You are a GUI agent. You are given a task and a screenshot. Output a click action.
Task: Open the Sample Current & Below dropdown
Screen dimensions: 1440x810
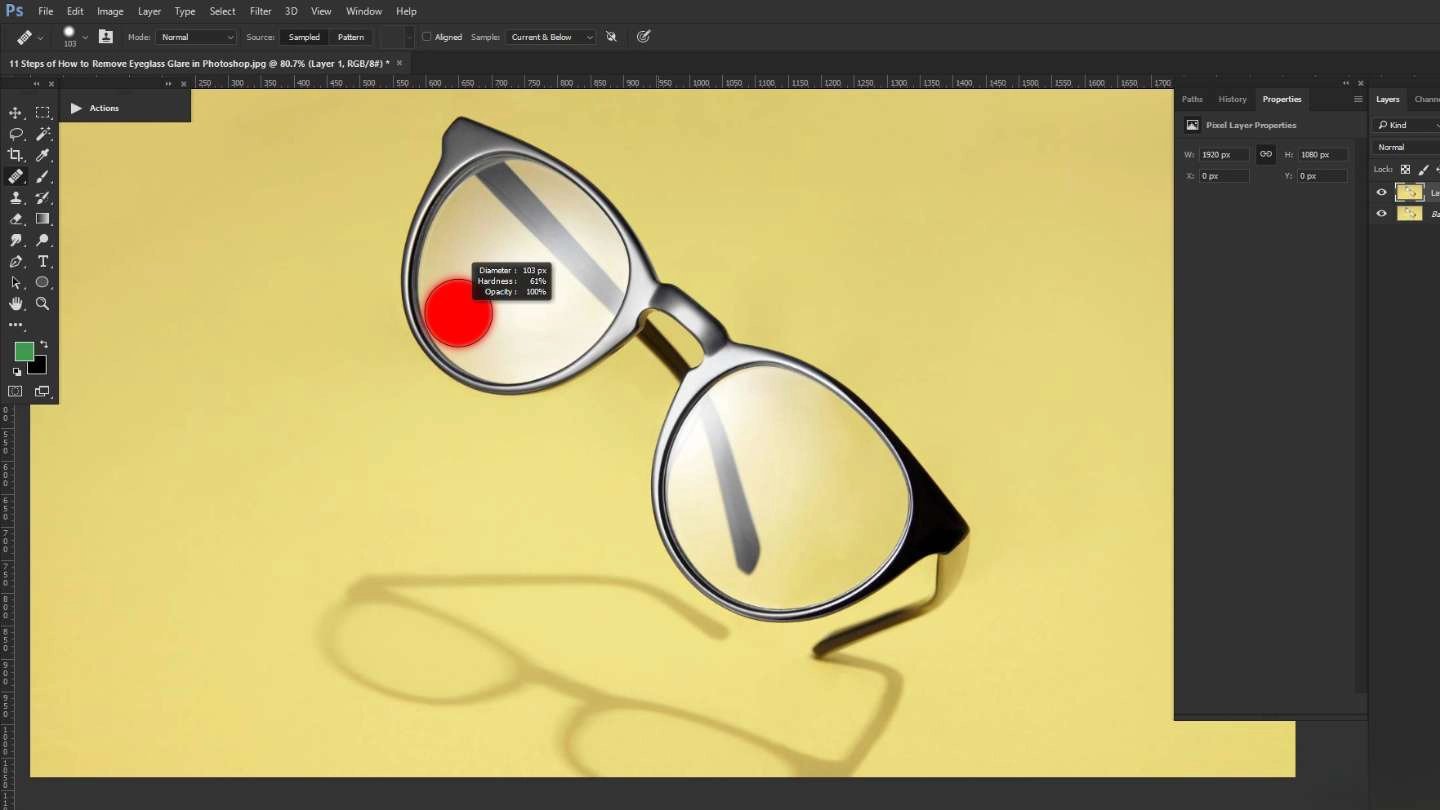pos(549,37)
